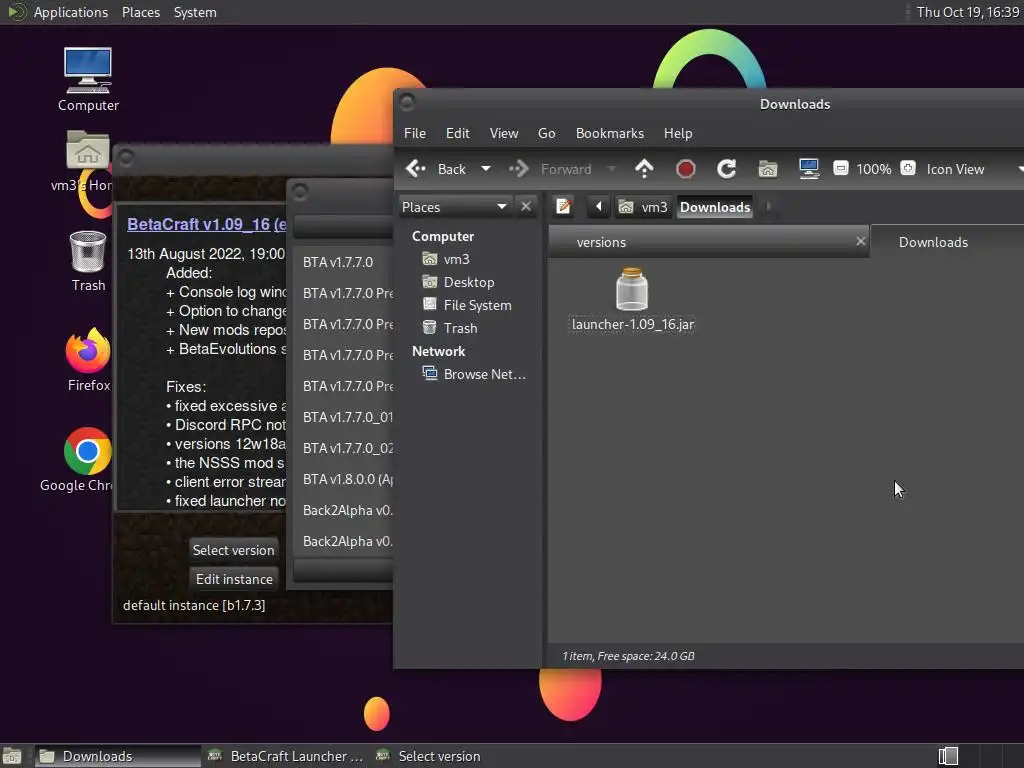Select BTA v1.7.7.0_01 in version list
1024x768 pixels.
[343, 417]
